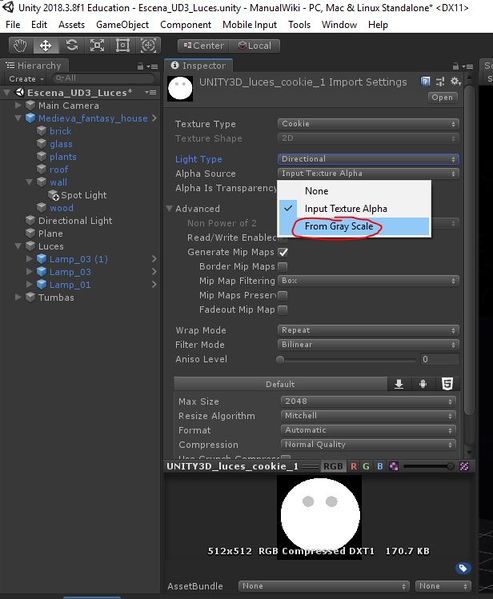Click the asset label tag icon
This screenshot has width=493, height=599.
click(x=463, y=568)
